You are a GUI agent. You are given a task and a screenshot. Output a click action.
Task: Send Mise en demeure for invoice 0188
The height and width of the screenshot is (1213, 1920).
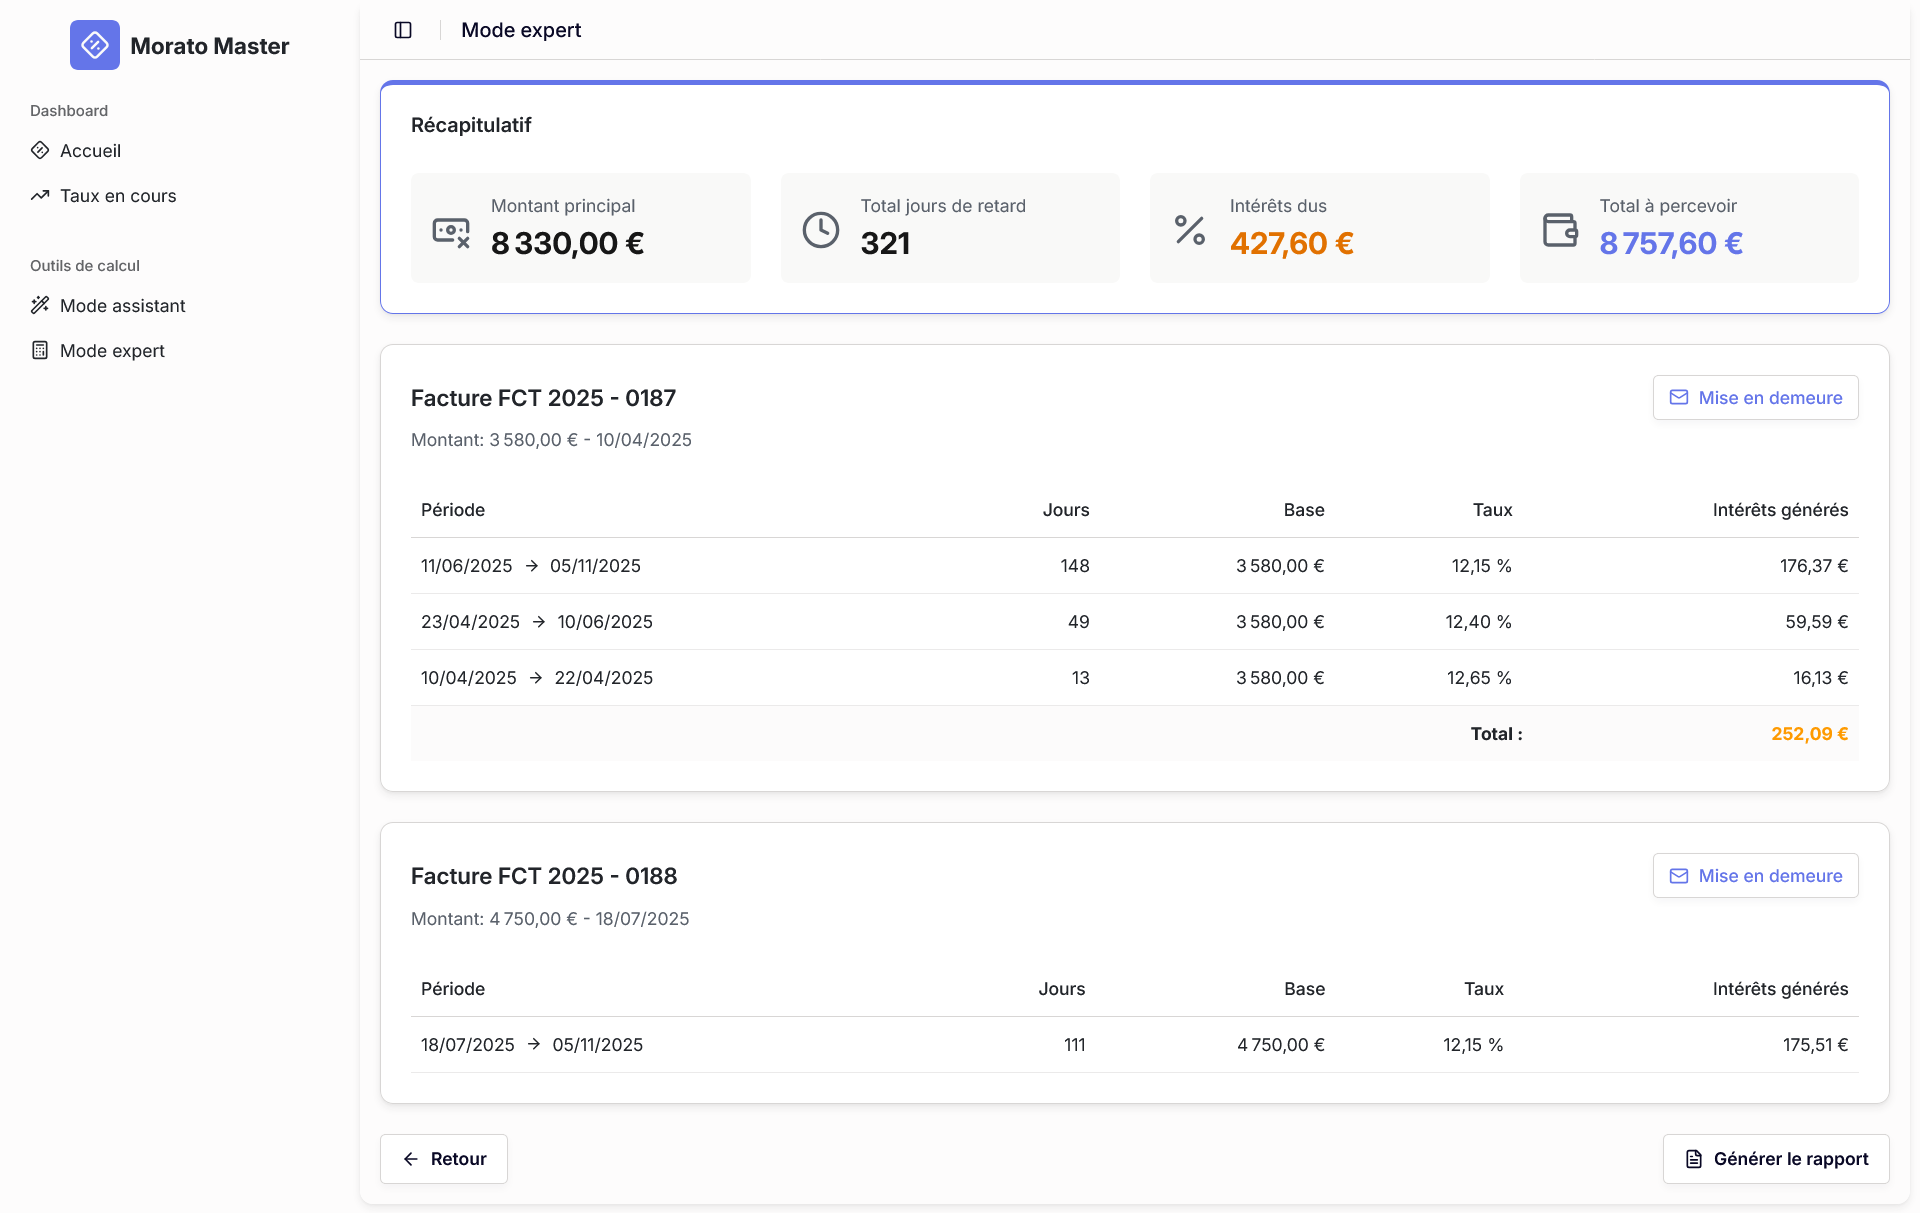[x=1755, y=876]
